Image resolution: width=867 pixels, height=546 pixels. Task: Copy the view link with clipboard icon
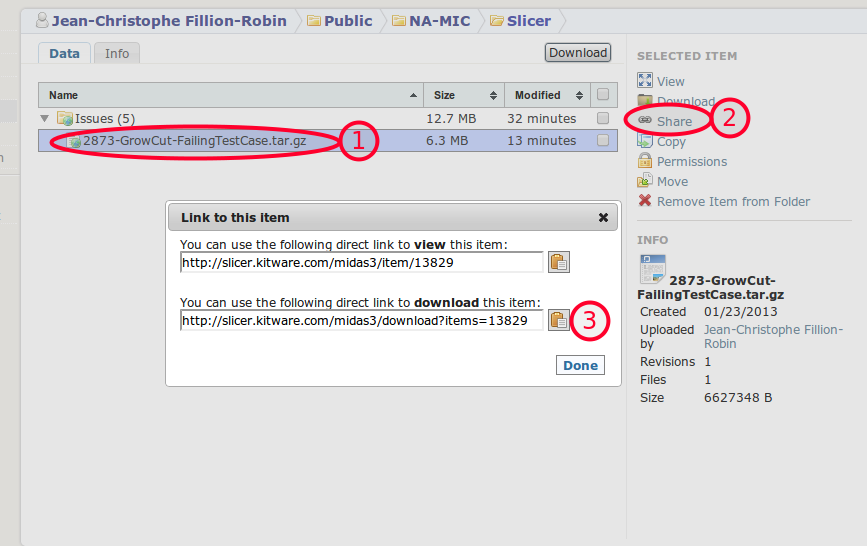coord(559,262)
